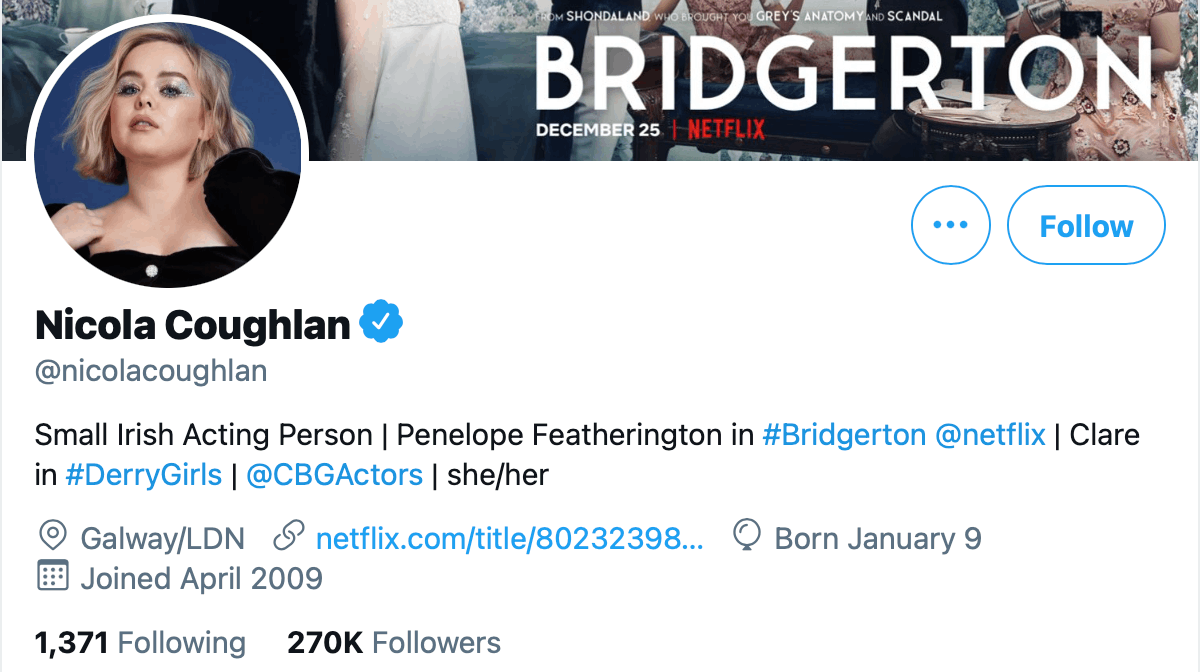The image size is (1204, 672).
Task: Click the Nicola Coughlan display name
Action: (x=193, y=324)
